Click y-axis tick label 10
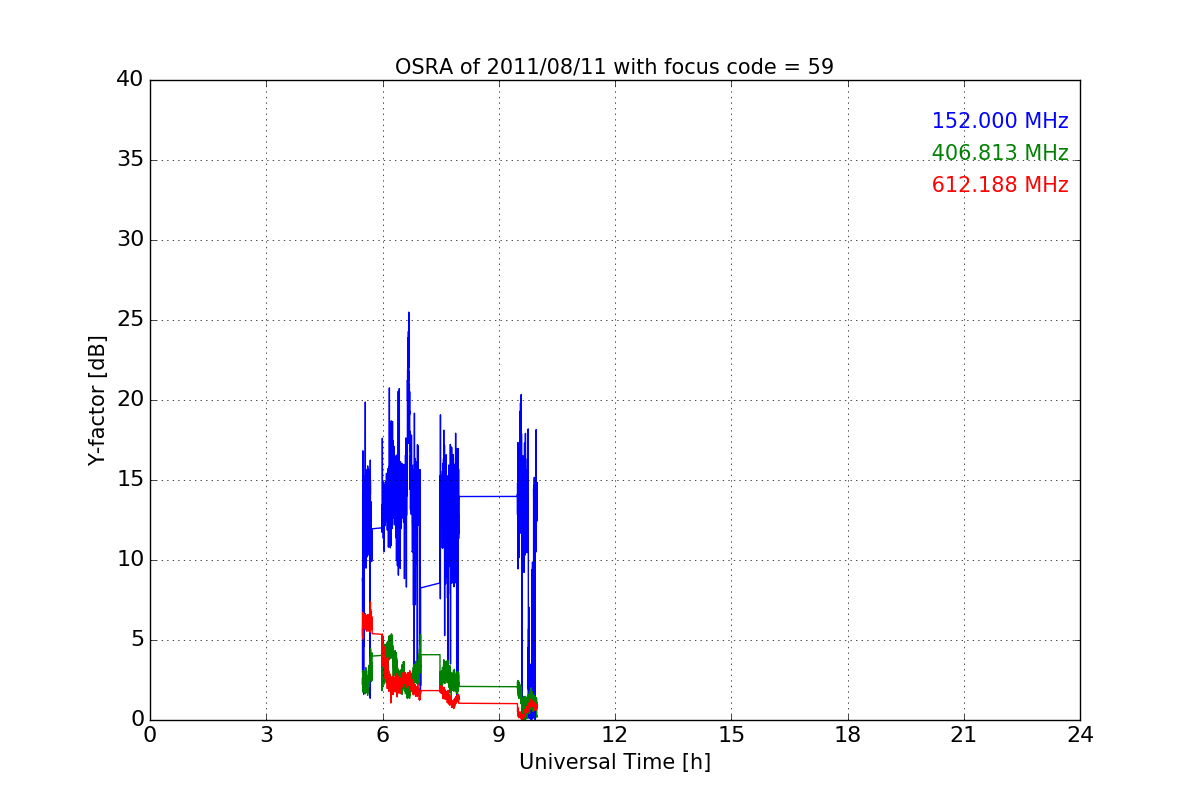The image size is (1200, 800). 130,560
